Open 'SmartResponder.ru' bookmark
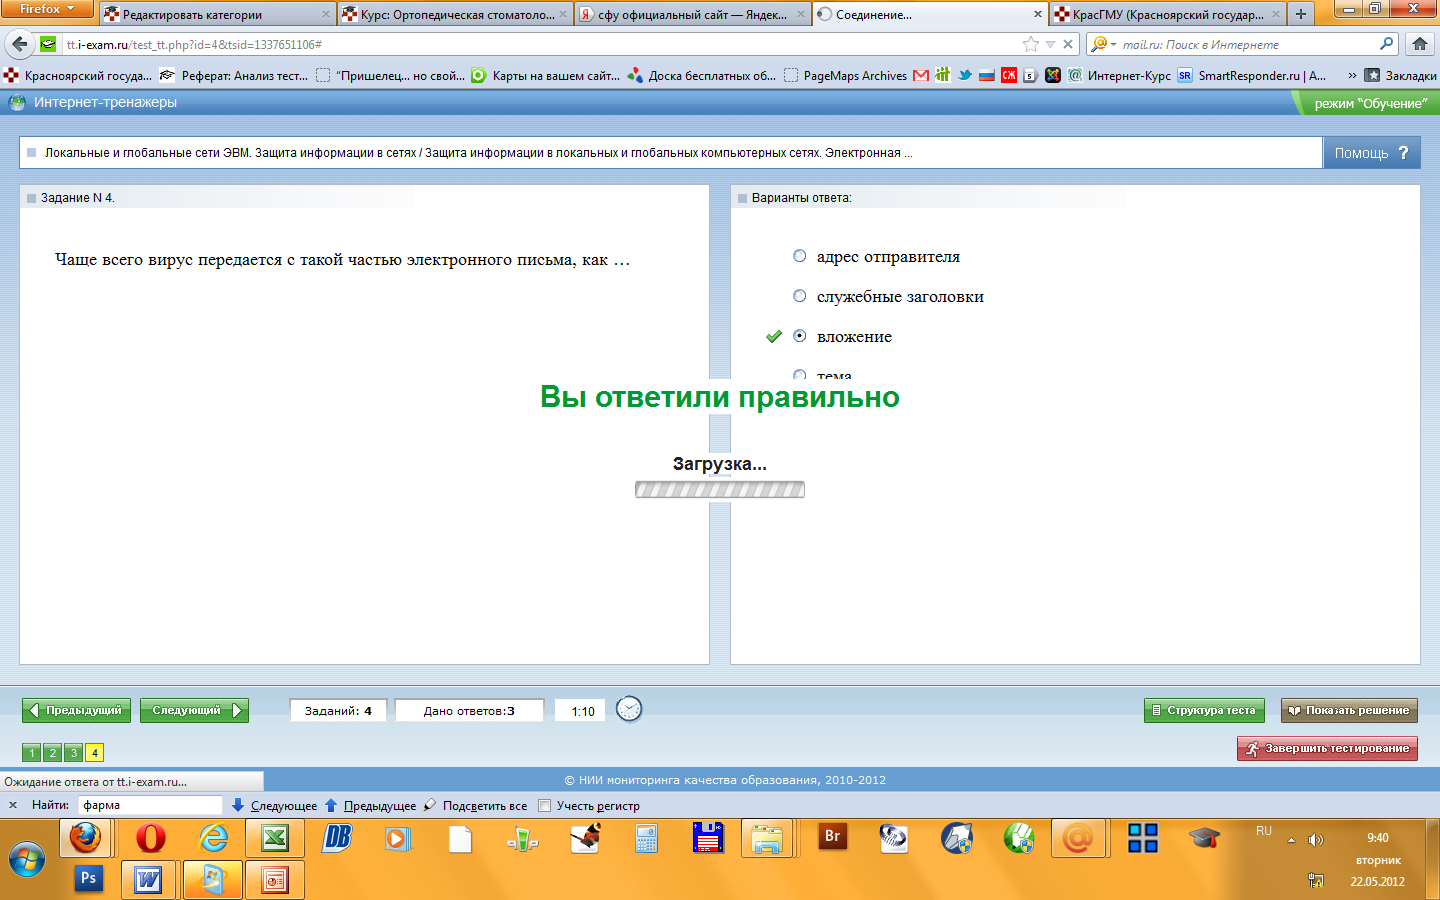1440x900 pixels. (x=1252, y=75)
